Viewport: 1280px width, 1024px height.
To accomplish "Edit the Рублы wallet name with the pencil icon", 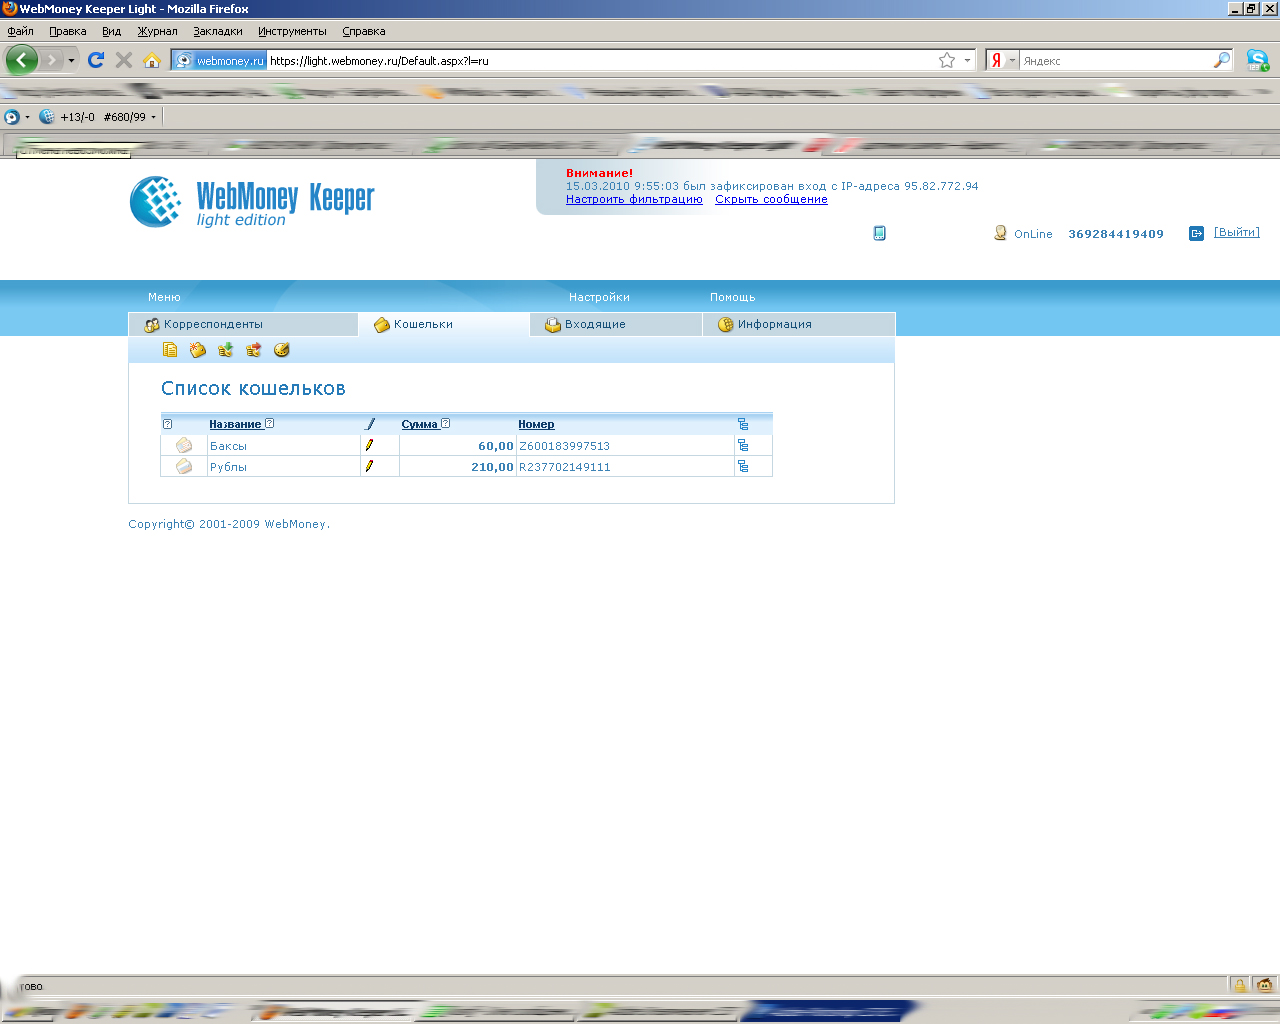I will tap(369, 466).
